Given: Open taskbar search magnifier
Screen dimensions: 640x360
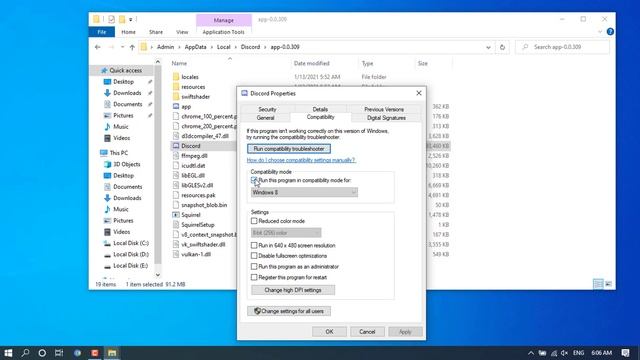Looking at the screenshot, I should (x=25, y=353).
